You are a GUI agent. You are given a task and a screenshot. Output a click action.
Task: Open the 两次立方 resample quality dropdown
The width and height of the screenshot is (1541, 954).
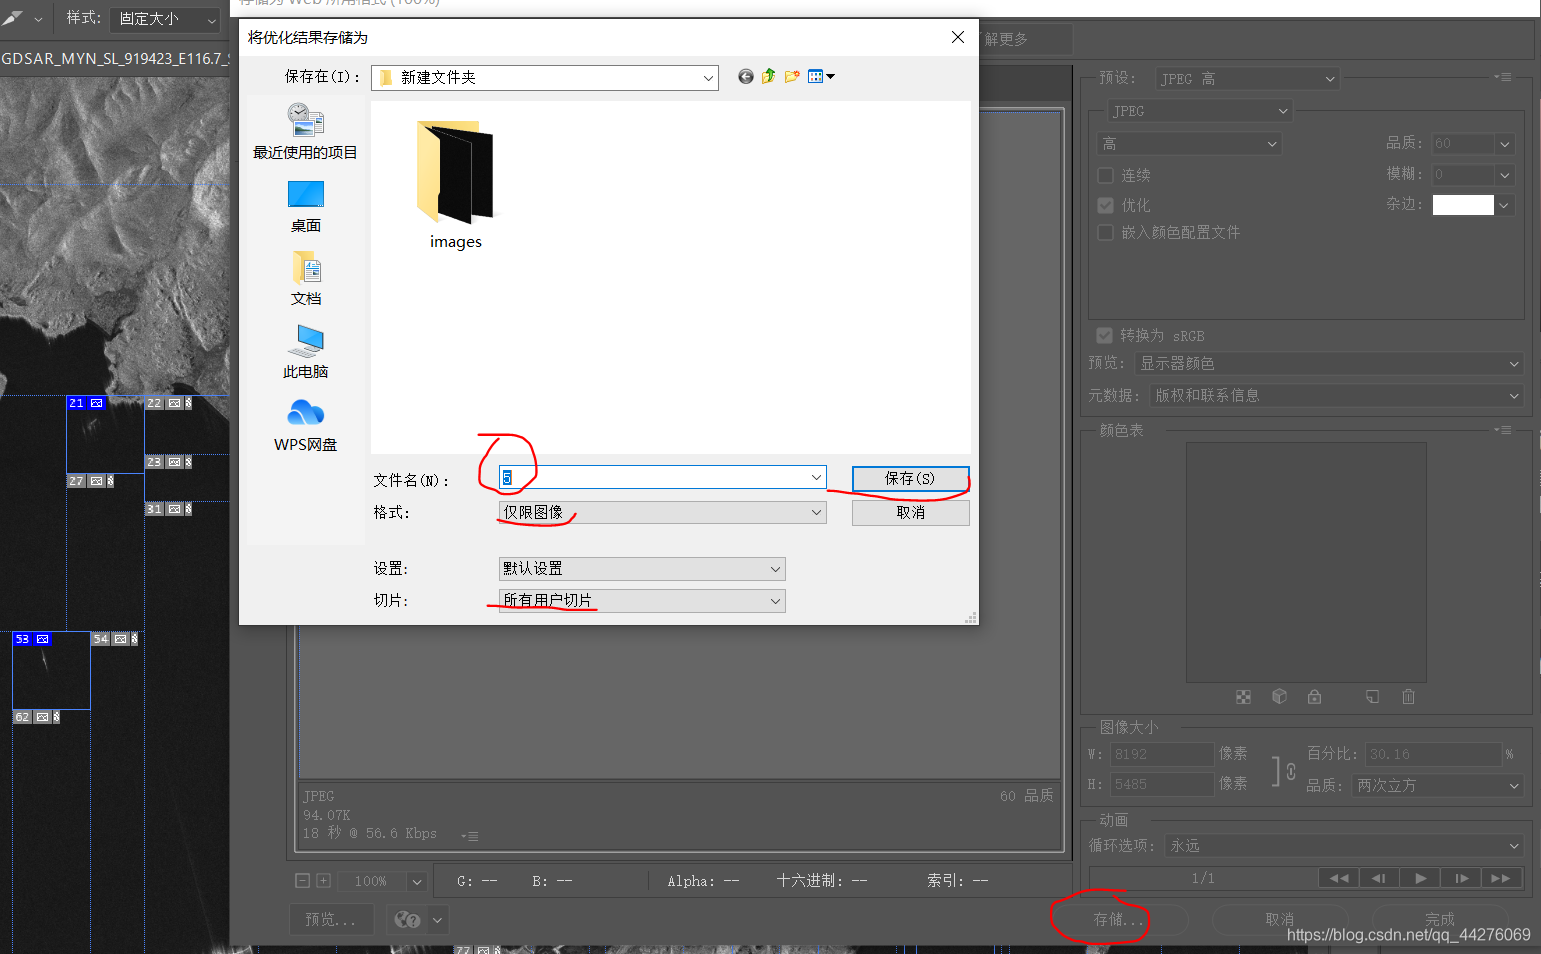(1437, 786)
